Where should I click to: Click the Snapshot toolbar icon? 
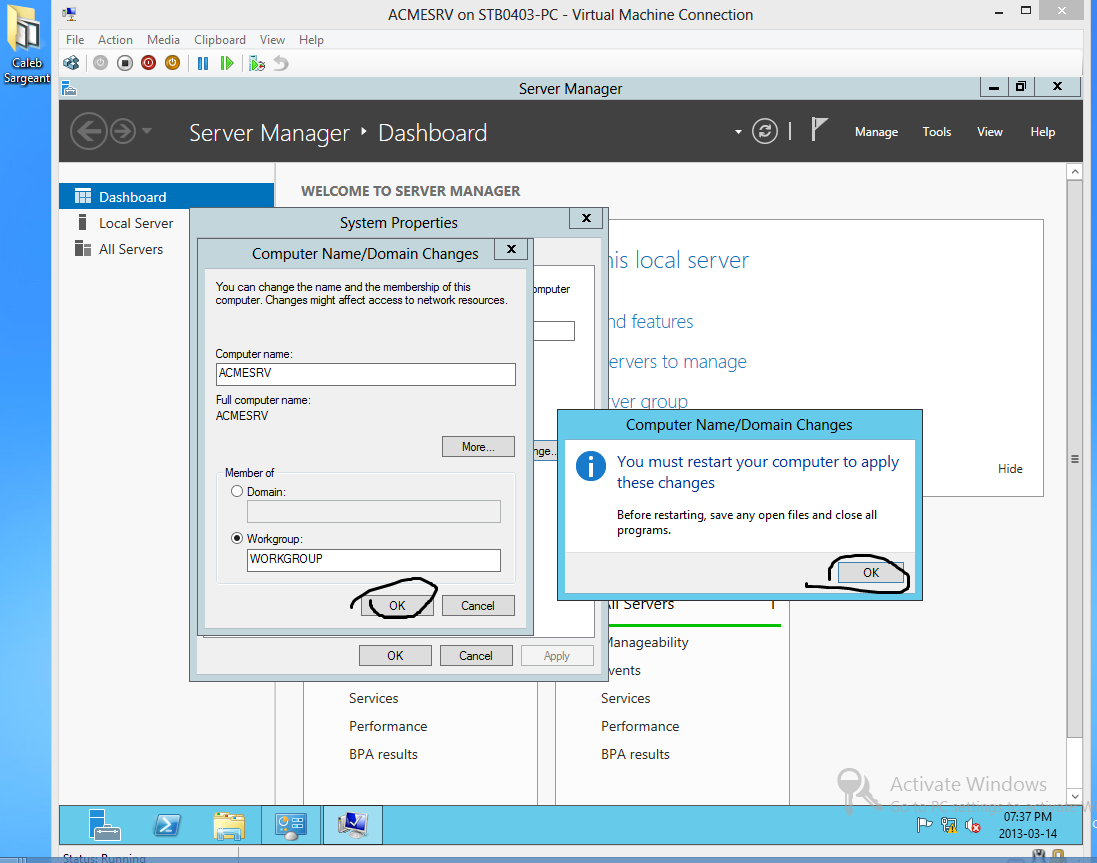(257, 64)
